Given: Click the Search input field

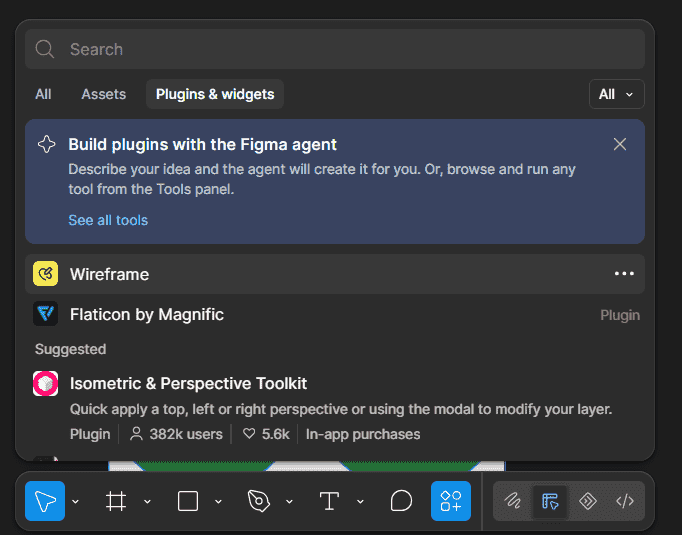Looking at the screenshot, I should click(335, 49).
